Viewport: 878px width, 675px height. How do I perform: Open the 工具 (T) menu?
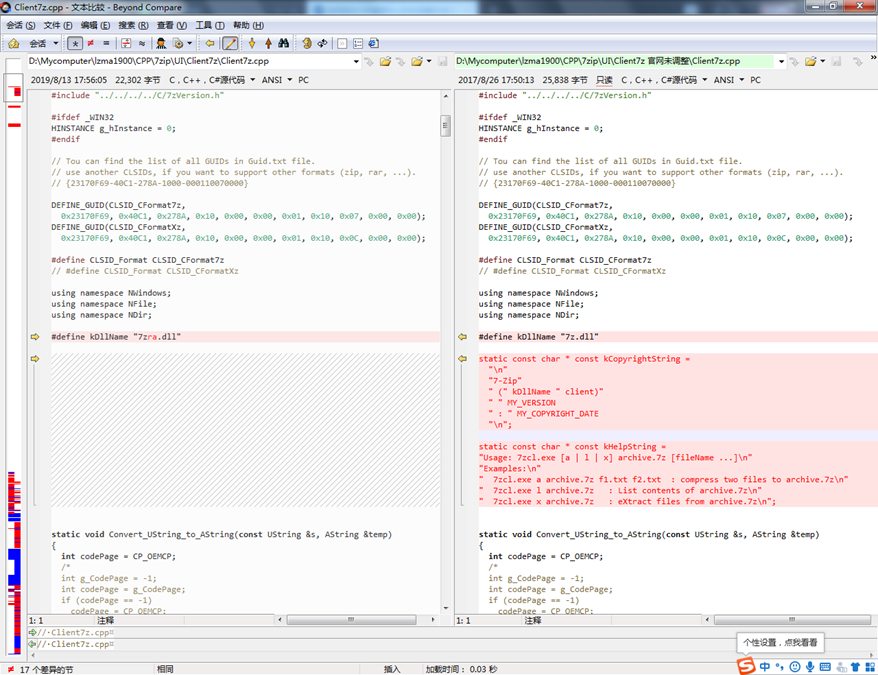point(209,25)
